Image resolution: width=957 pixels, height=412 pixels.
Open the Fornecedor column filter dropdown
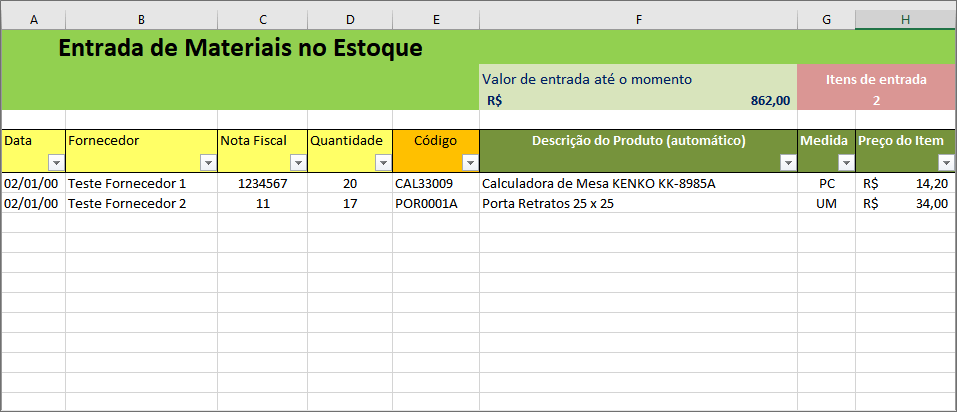pos(208,163)
